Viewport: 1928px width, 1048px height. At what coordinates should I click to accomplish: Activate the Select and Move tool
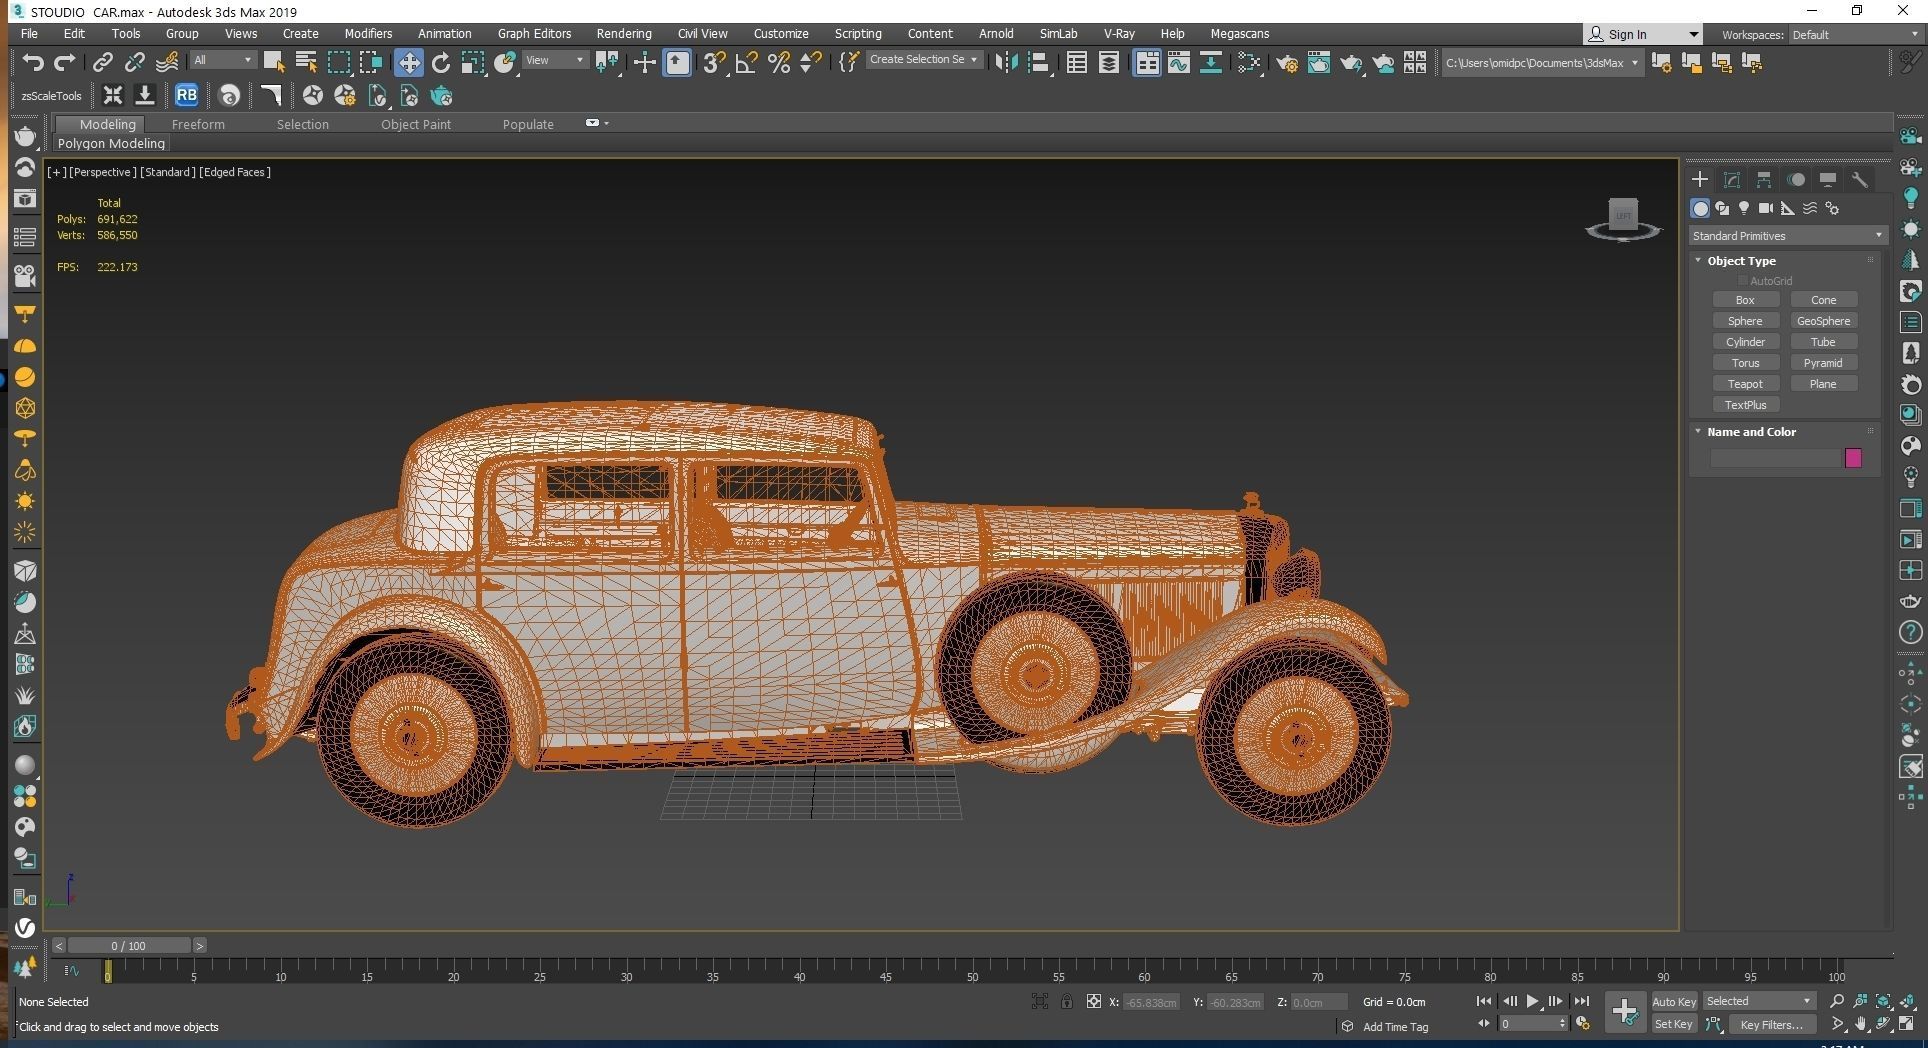tap(408, 63)
